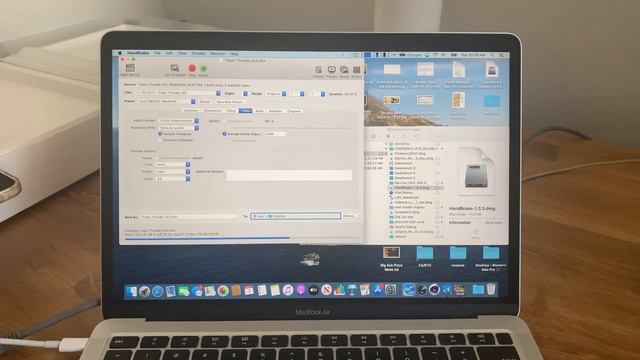
Task: Adjust the encoder Preset slider
Action: pos(173,158)
